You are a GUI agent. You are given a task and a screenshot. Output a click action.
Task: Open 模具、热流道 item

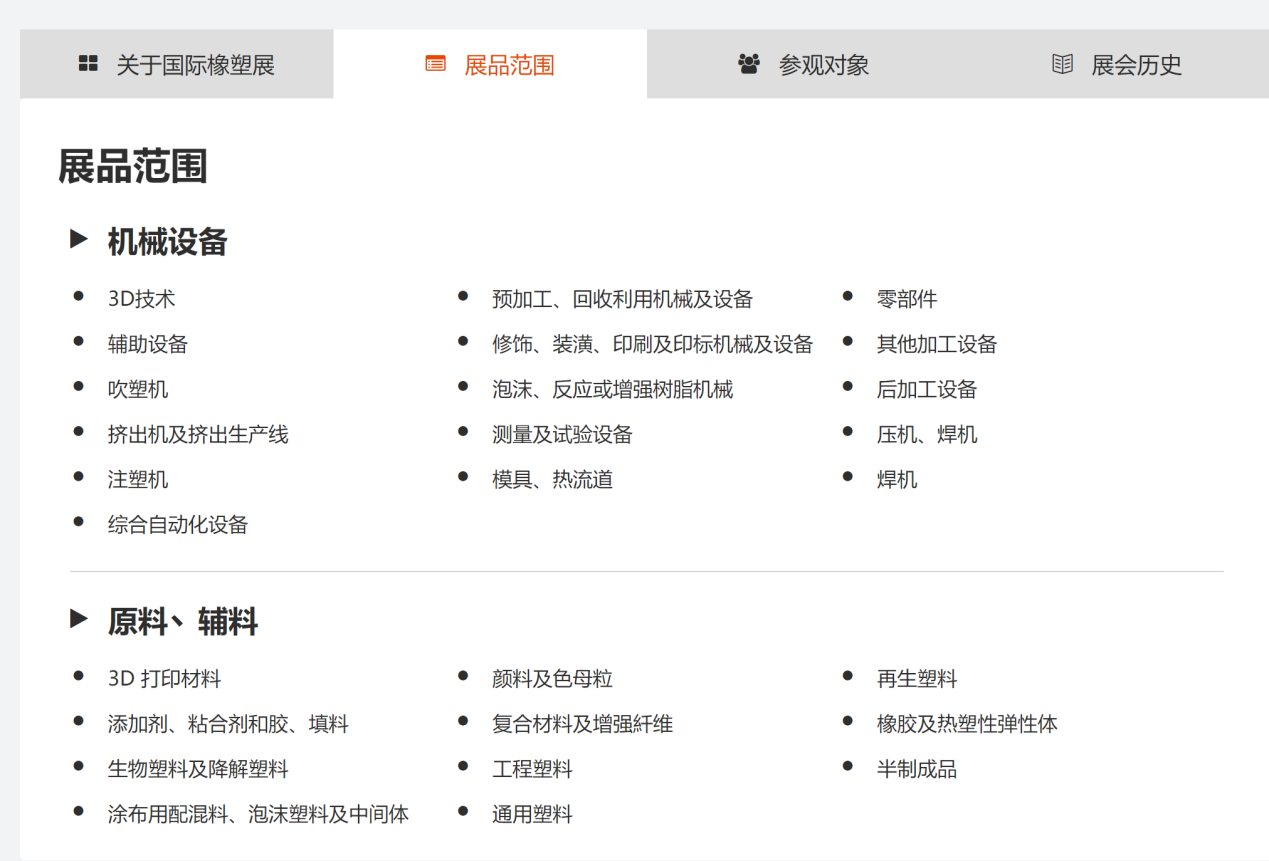point(552,480)
